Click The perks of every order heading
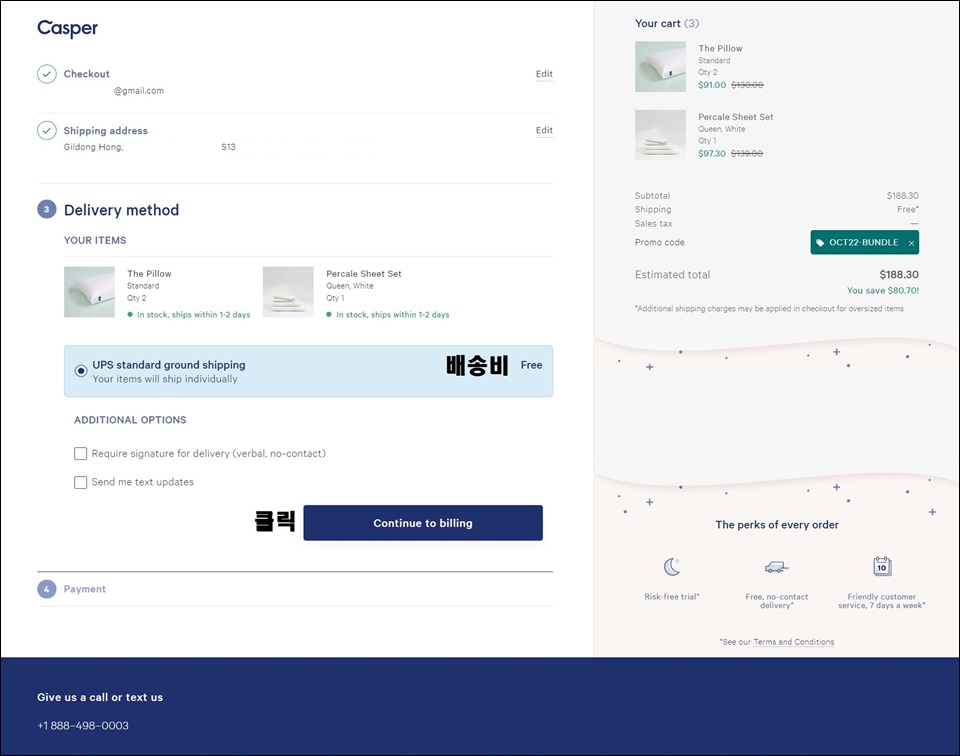 (777, 525)
